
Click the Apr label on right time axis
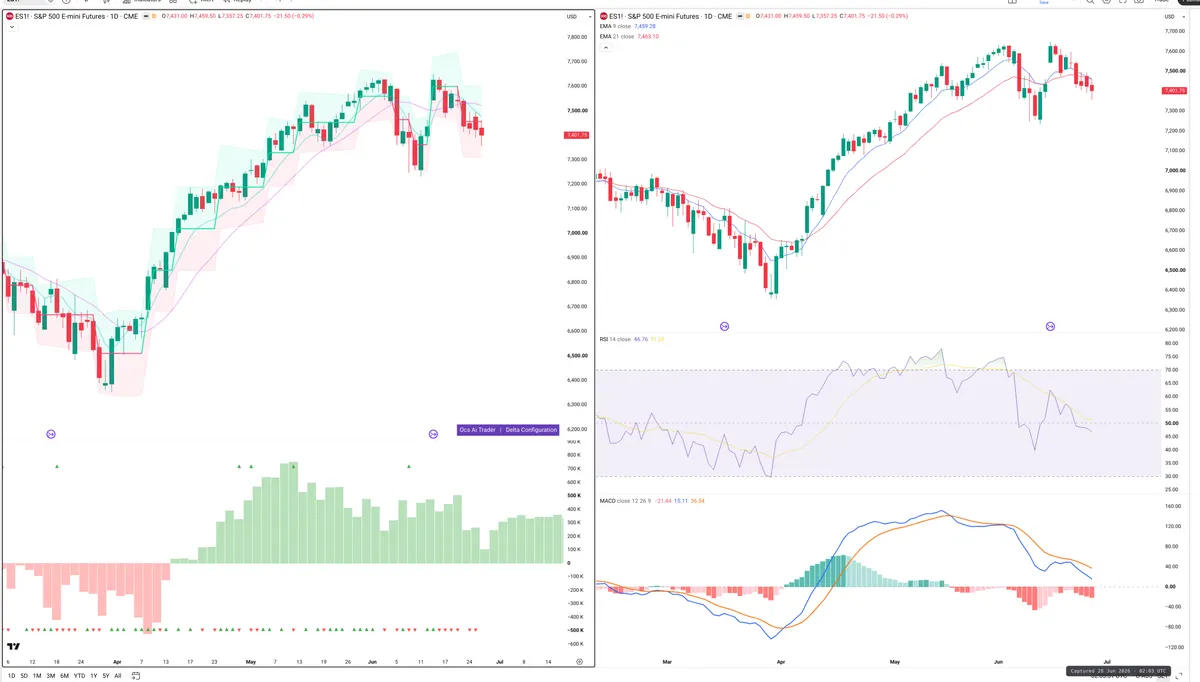click(x=781, y=662)
